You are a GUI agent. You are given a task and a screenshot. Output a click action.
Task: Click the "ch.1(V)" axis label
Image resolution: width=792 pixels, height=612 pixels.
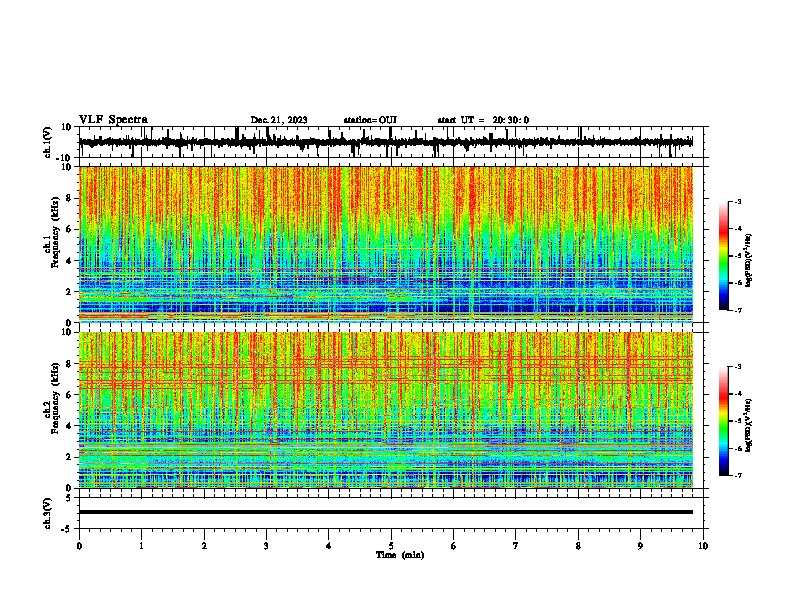point(48,142)
